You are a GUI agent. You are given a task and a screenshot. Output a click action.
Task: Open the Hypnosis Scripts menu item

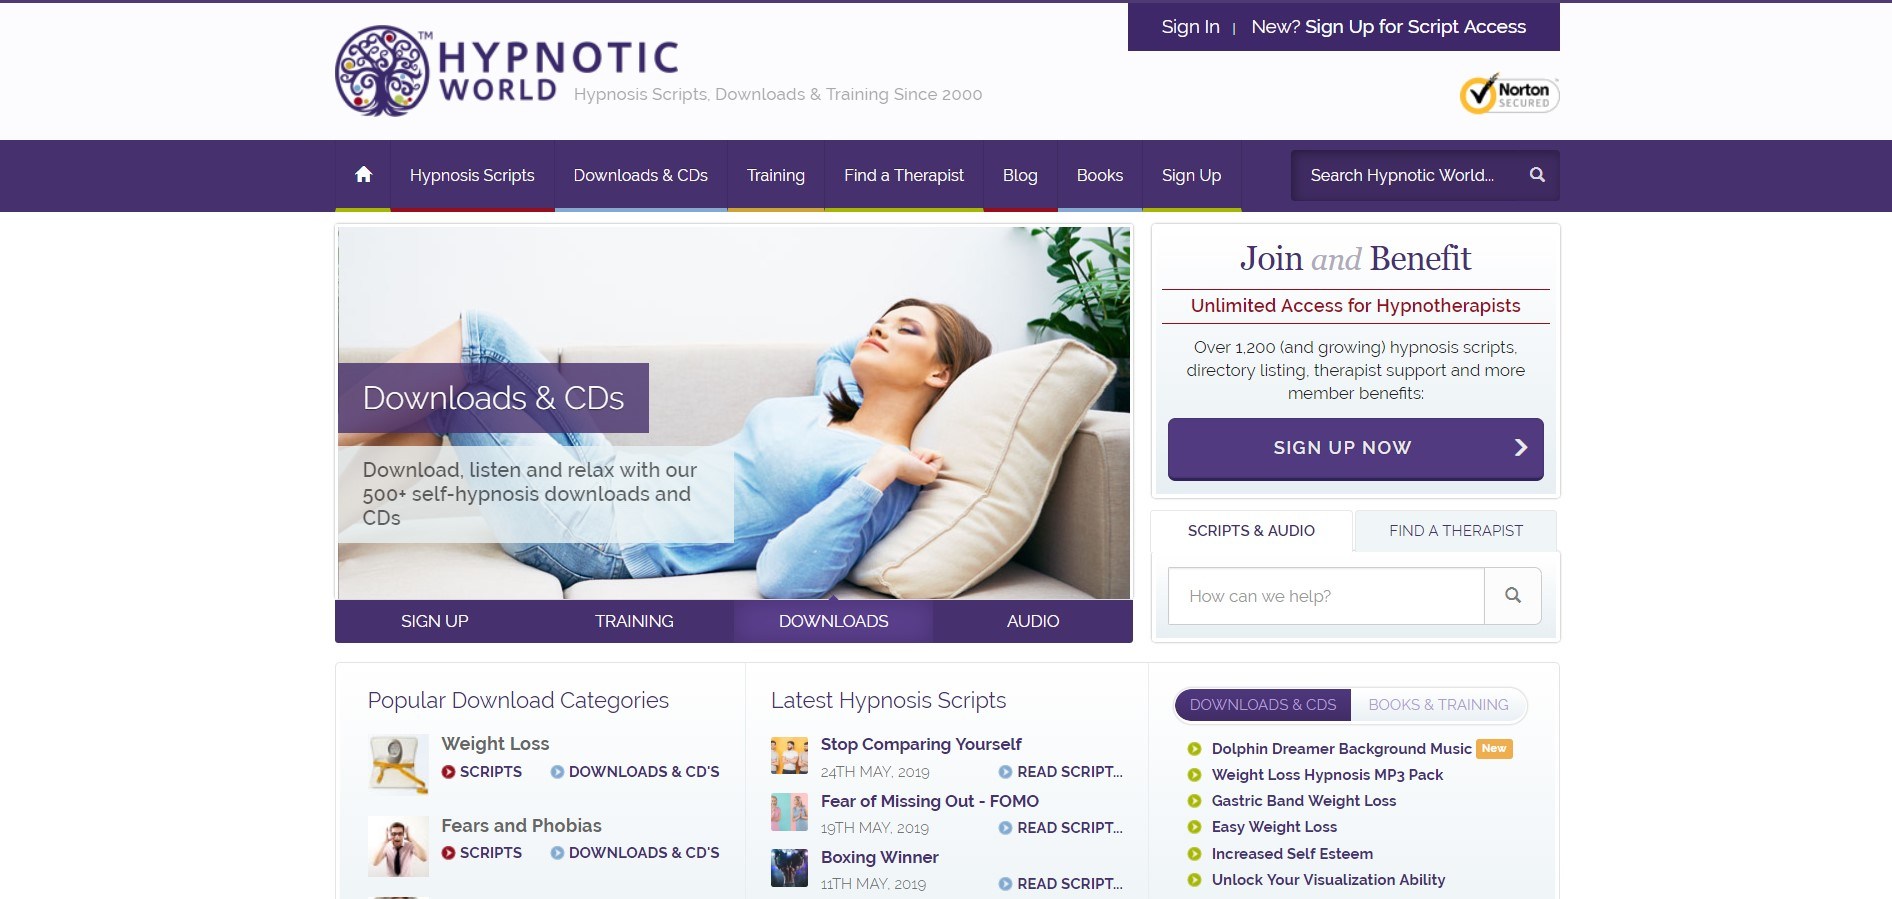click(x=472, y=175)
